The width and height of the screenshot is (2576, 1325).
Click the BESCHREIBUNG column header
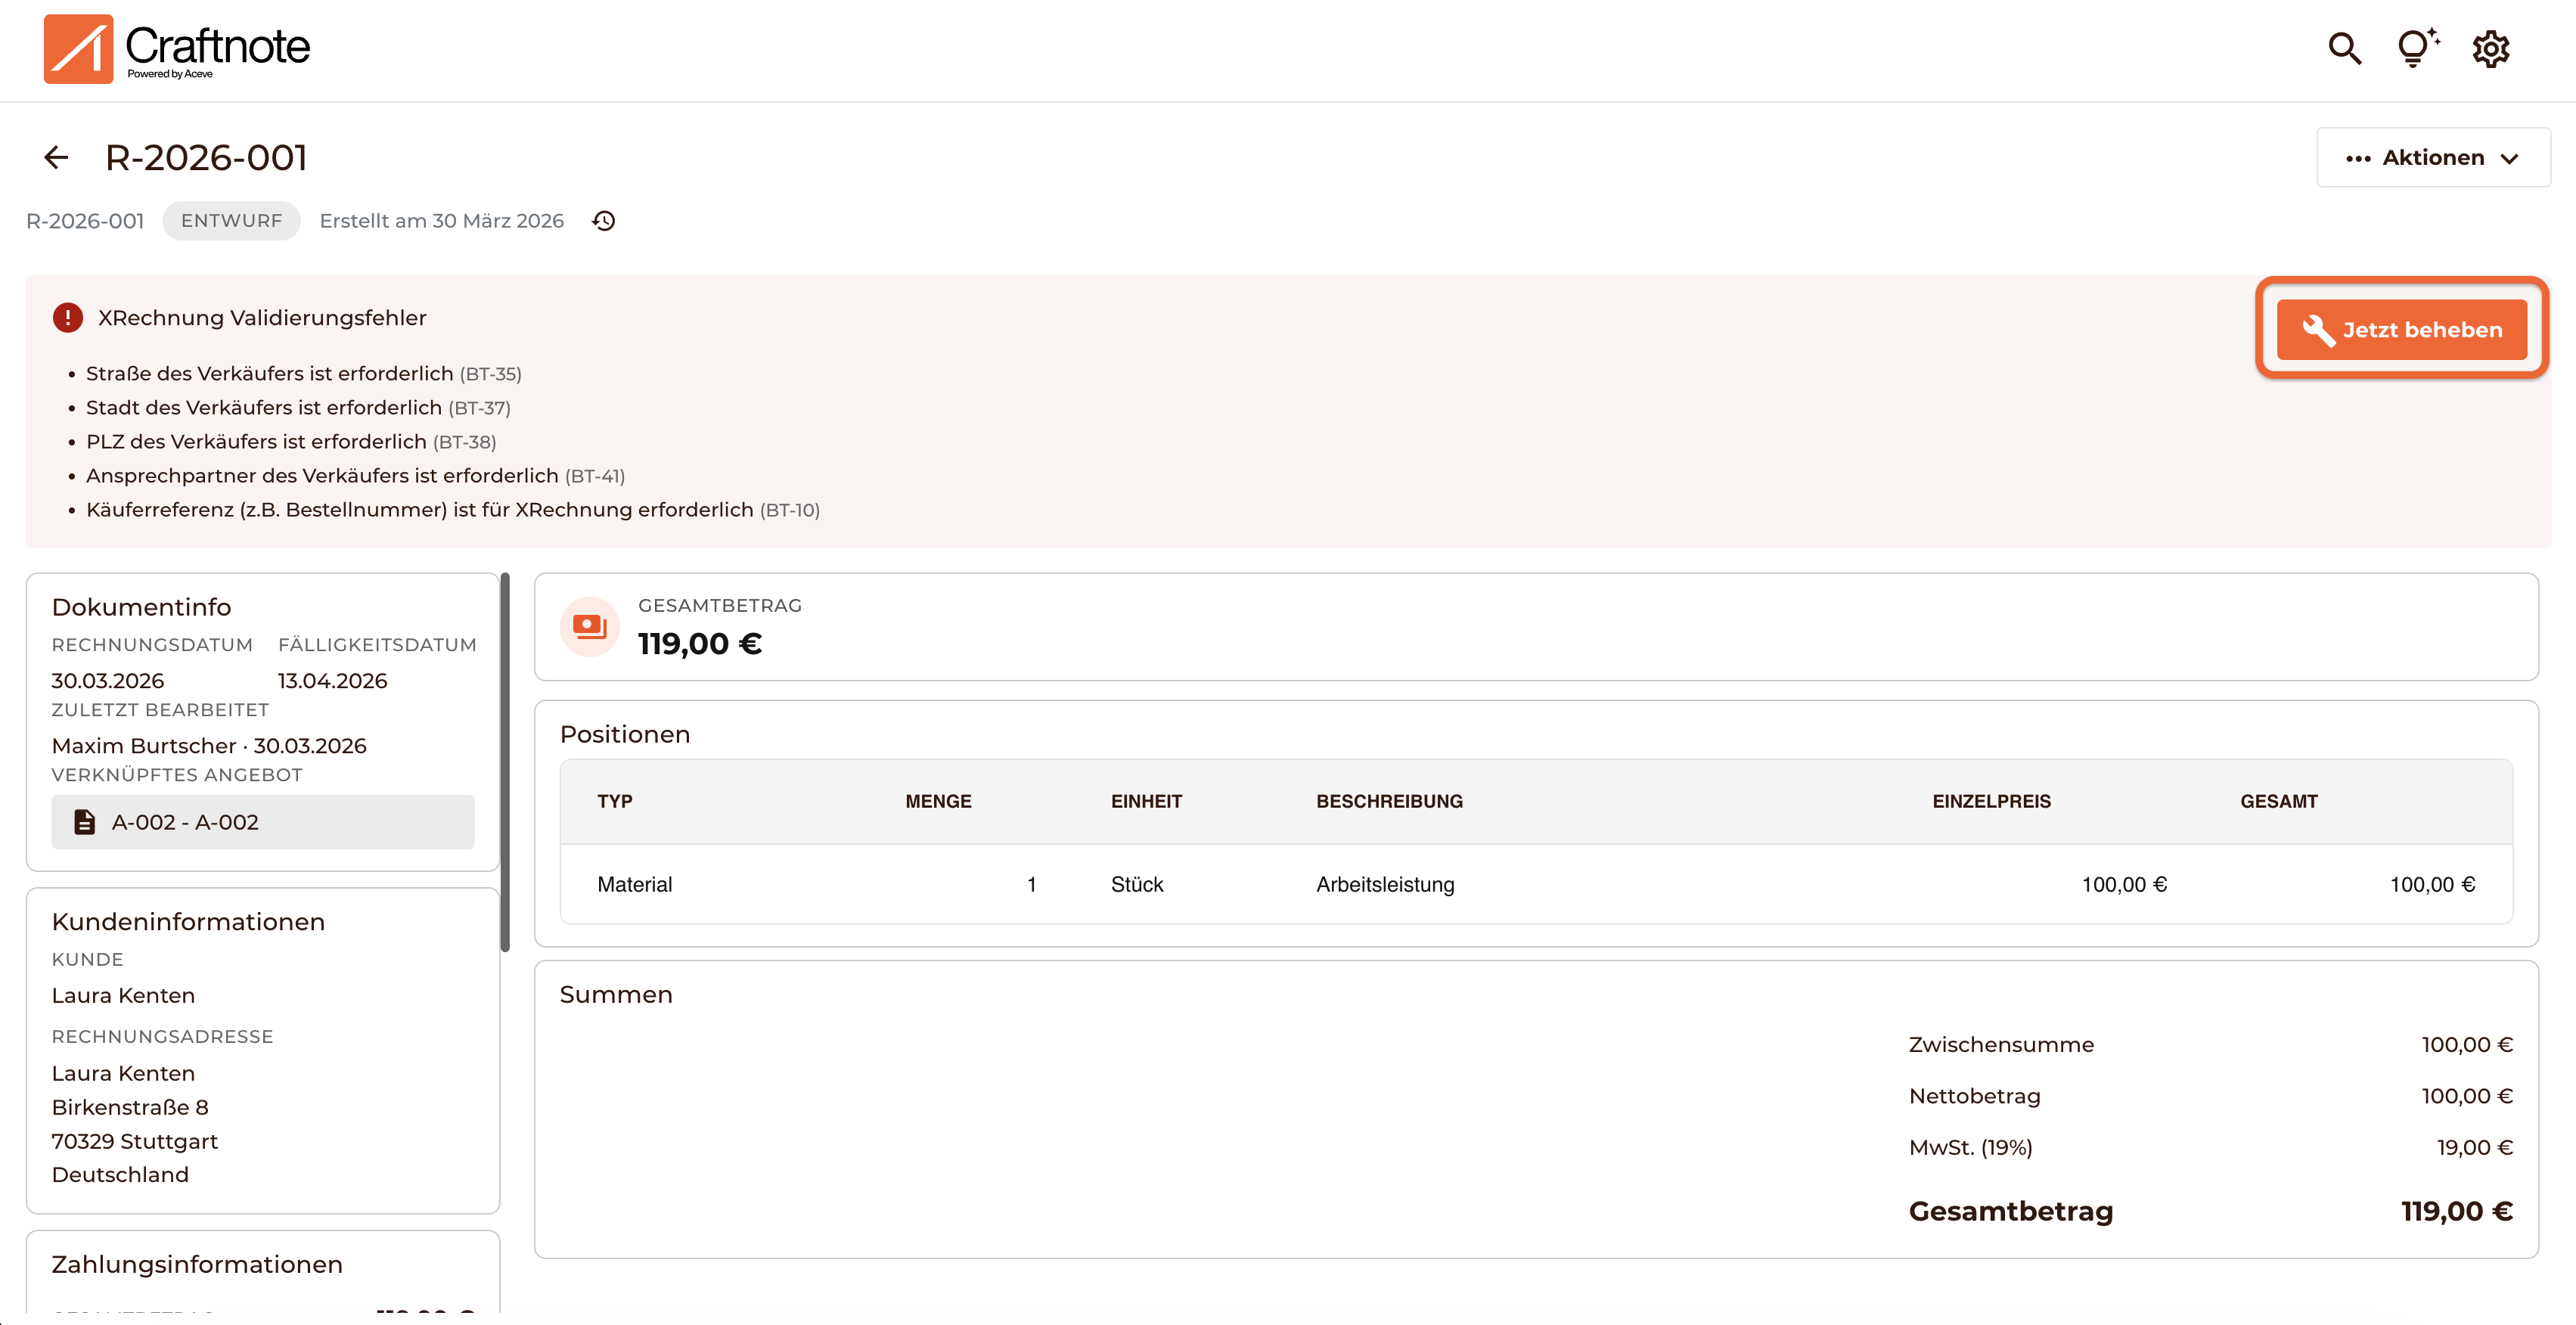tap(1389, 801)
